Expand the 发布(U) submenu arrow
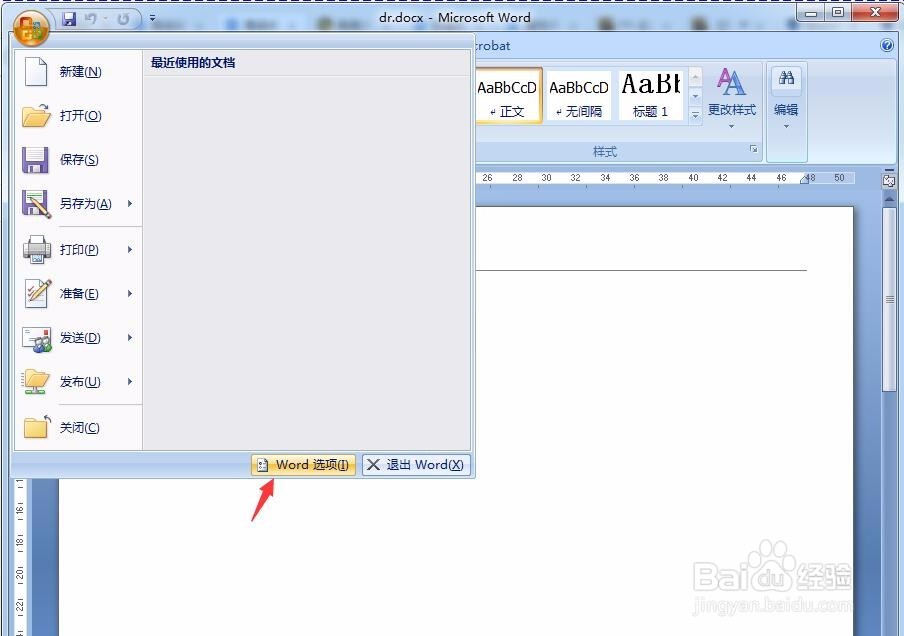This screenshot has width=904, height=636. [x=130, y=381]
